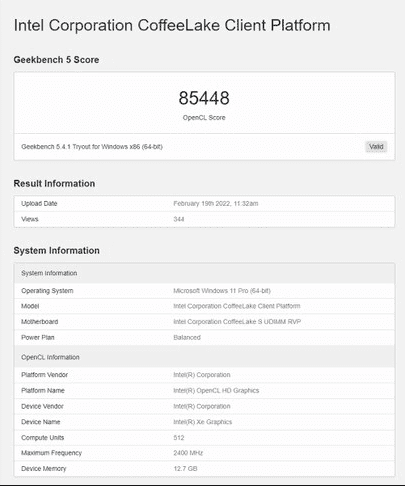Select 'Intel(R) OpenCL HD Graphics' value
The image size is (405, 486).
216,390
